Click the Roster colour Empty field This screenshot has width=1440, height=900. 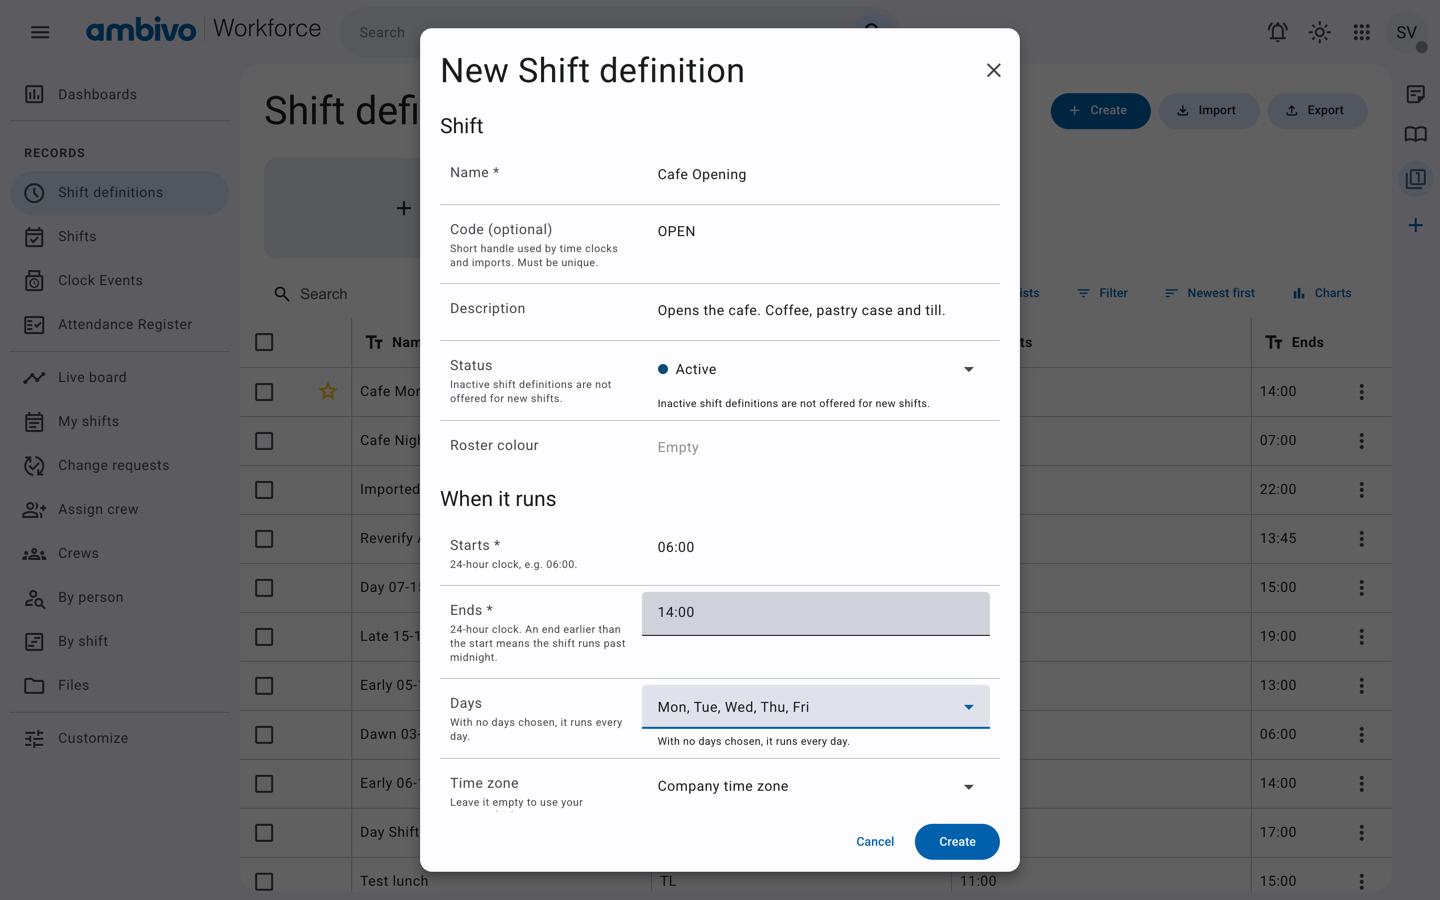click(x=816, y=447)
